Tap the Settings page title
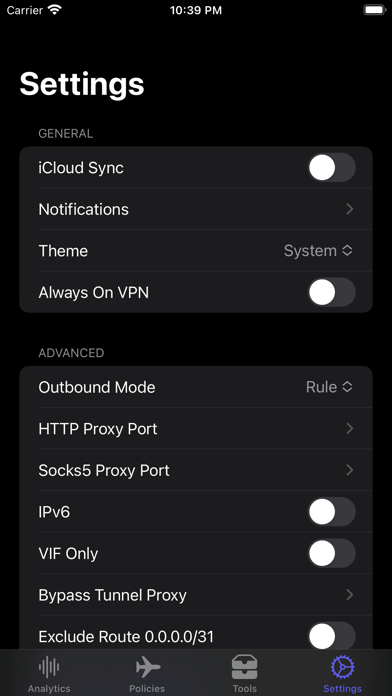 pyautogui.click(x=82, y=84)
